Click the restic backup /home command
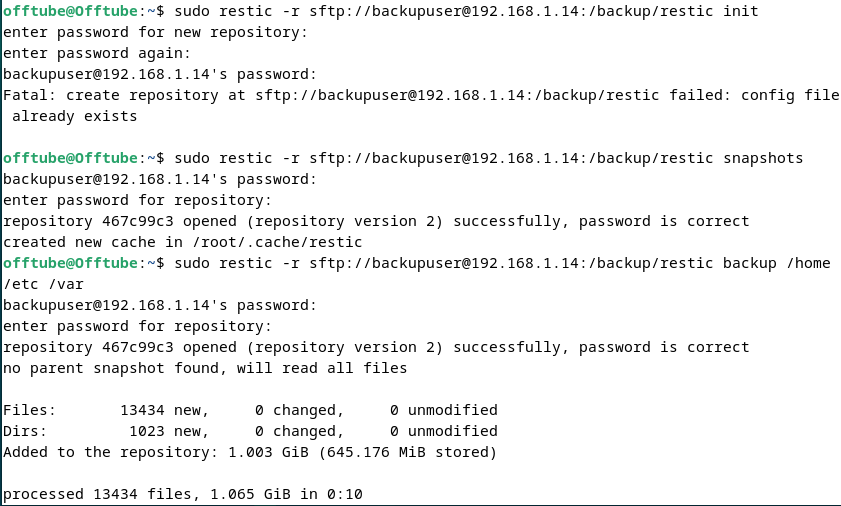This screenshot has width=841, height=506. (502, 263)
